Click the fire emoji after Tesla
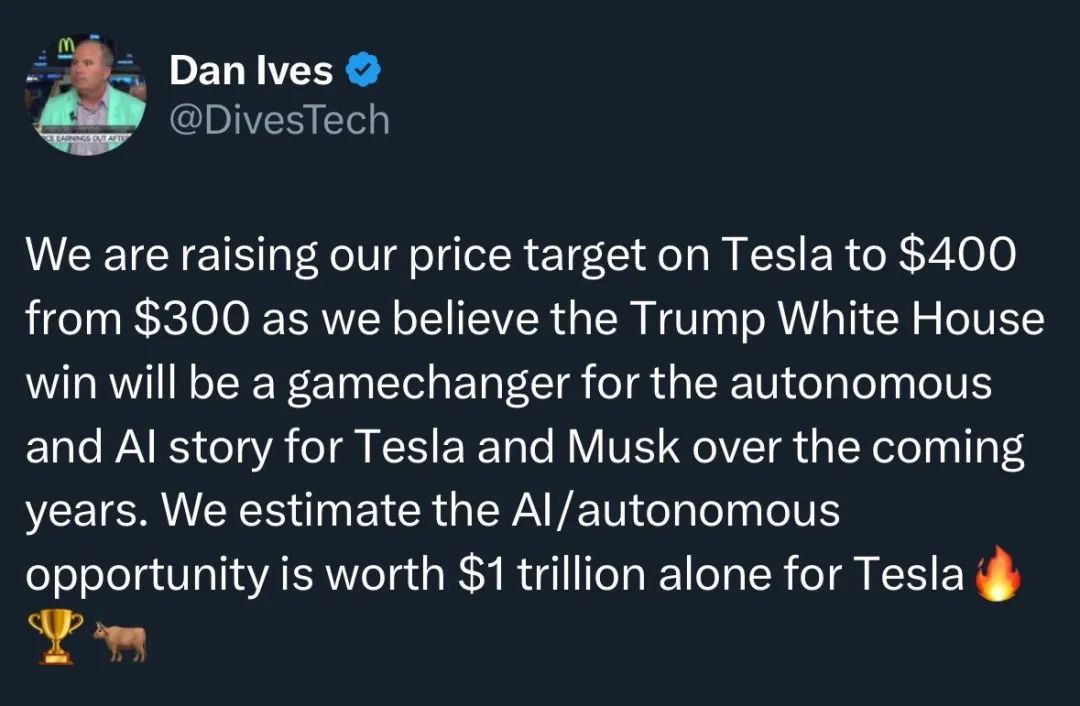Image resolution: width=1080 pixels, height=706 pixels. point(997,573)
